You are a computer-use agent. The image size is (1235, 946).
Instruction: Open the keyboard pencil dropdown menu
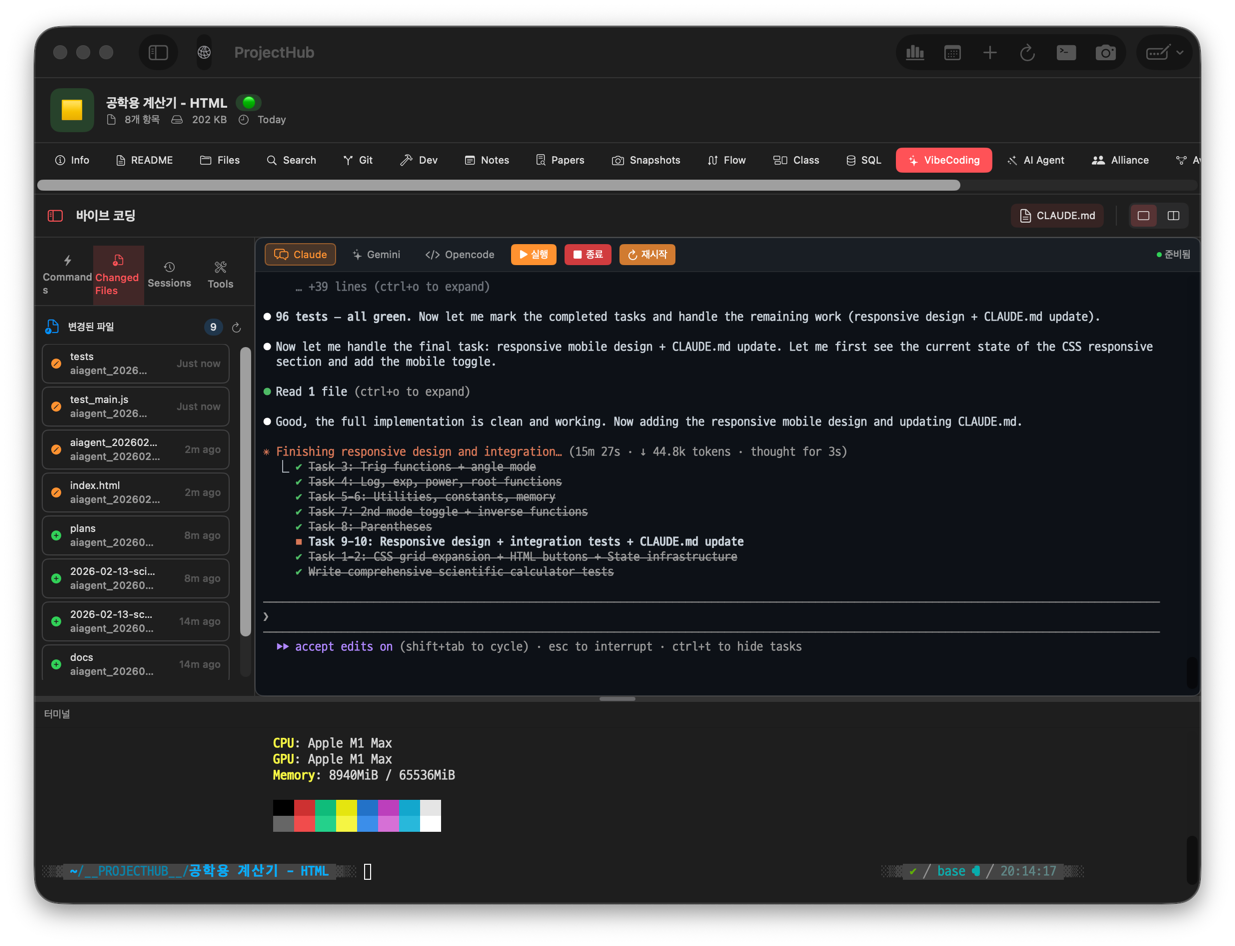point(1164,53)
